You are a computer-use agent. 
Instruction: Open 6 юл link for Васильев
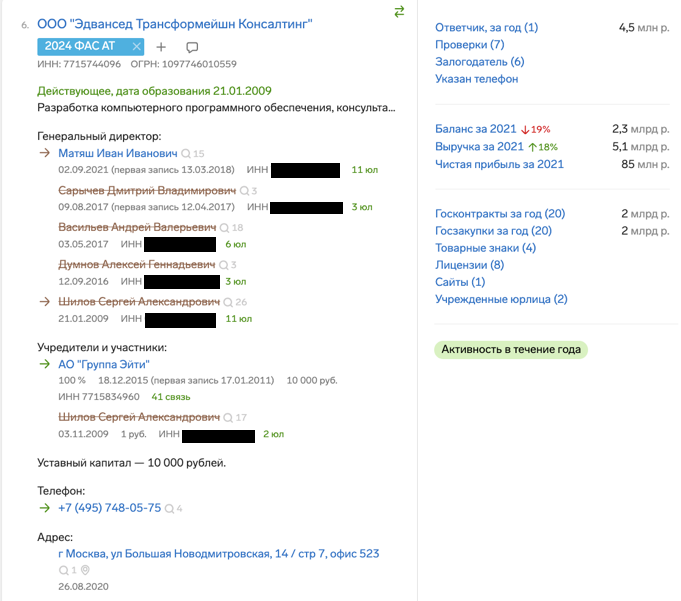(235, 244)
